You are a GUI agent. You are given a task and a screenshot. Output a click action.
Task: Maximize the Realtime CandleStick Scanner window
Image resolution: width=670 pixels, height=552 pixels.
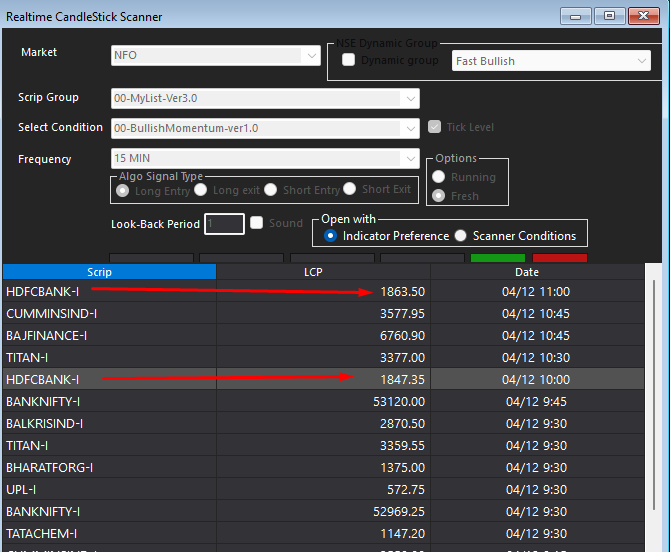610,16
